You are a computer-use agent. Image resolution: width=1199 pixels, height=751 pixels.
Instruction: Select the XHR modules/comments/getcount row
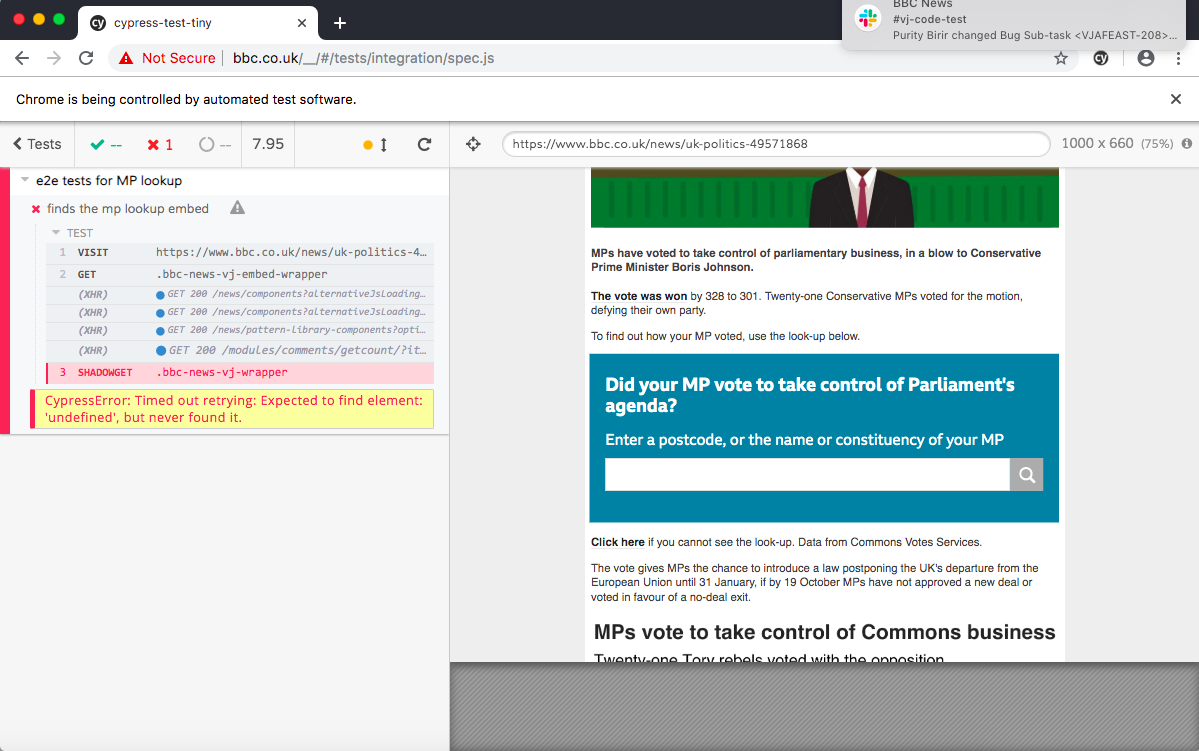[x=240, y=350]
